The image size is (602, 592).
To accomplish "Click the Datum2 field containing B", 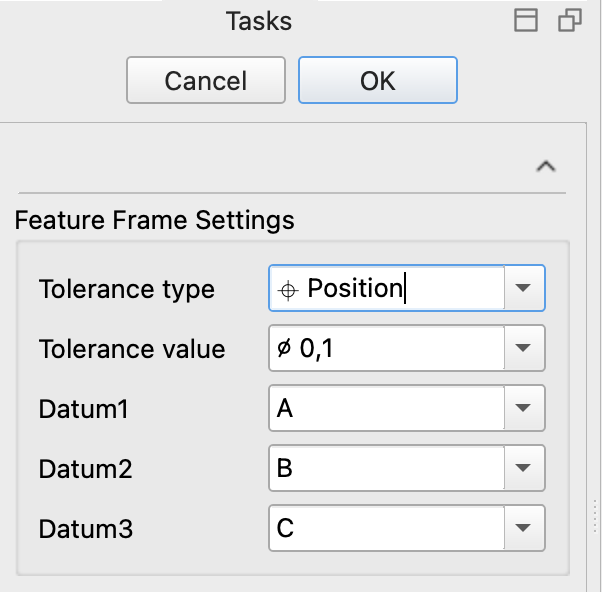I will click(x=385, y=468).
